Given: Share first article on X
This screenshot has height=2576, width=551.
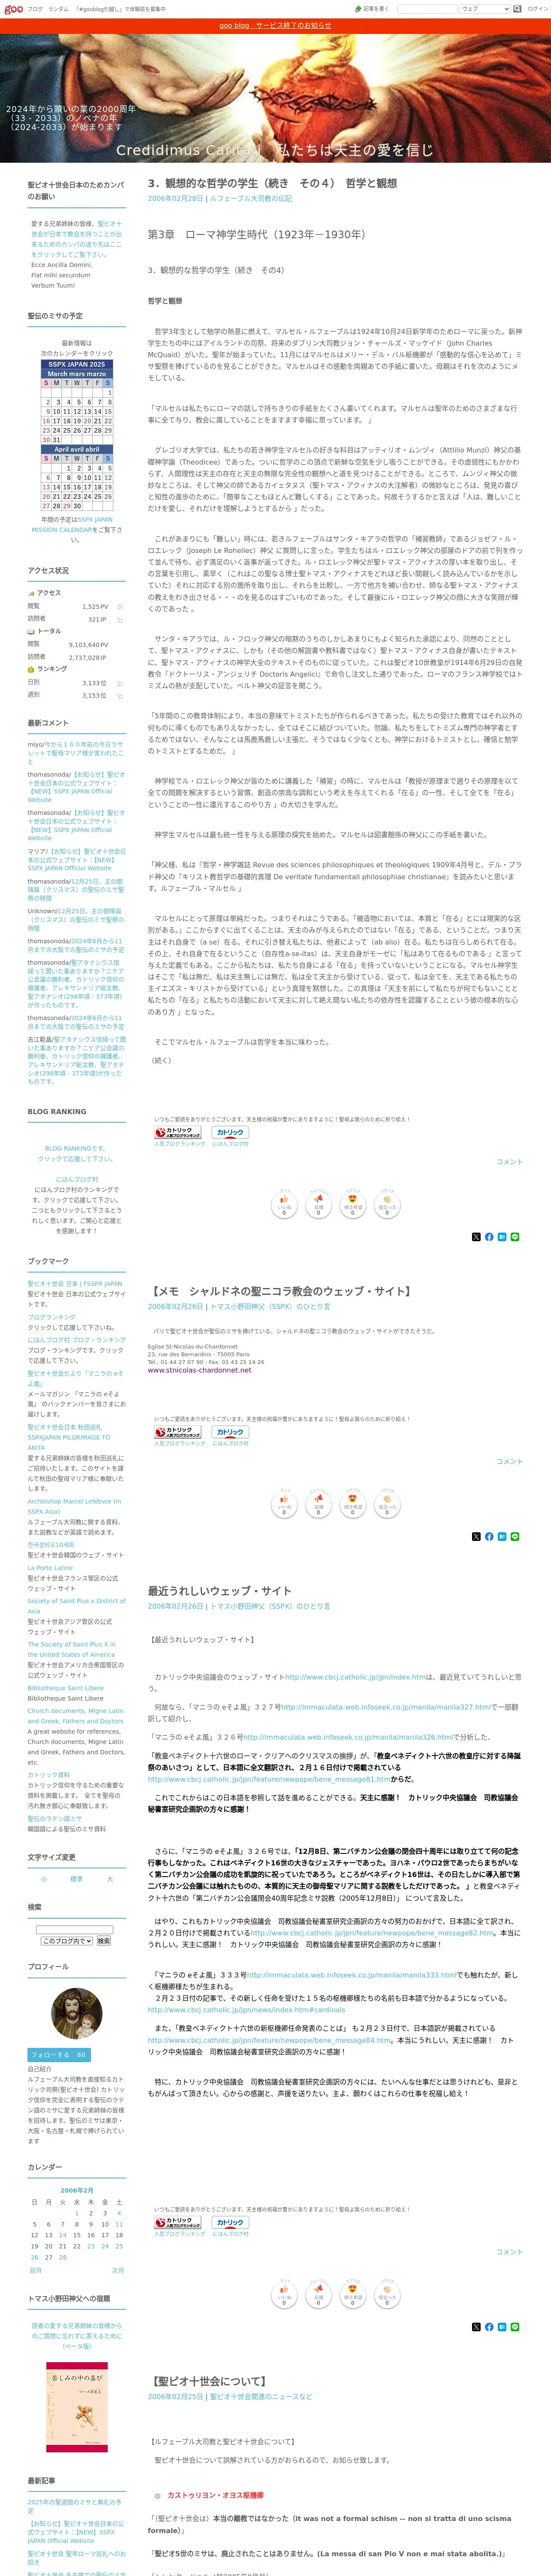Looking at the screenshot, I should click(476, 1237).
